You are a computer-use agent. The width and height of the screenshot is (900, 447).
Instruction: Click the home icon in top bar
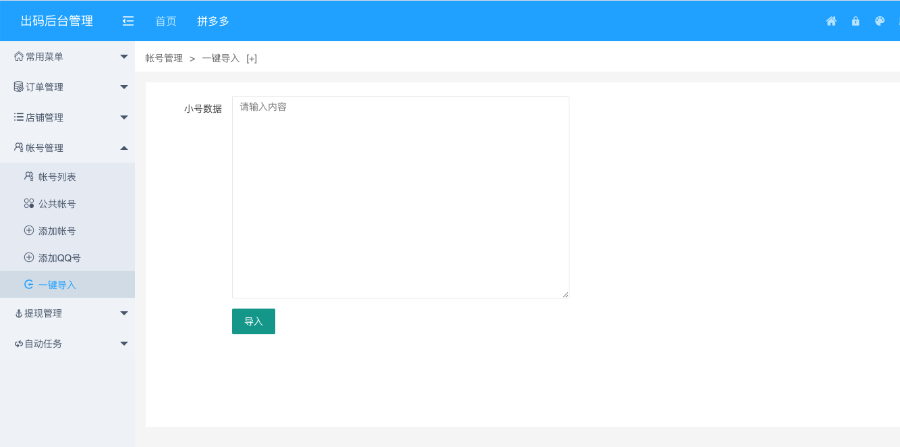(x=831, y=21)
